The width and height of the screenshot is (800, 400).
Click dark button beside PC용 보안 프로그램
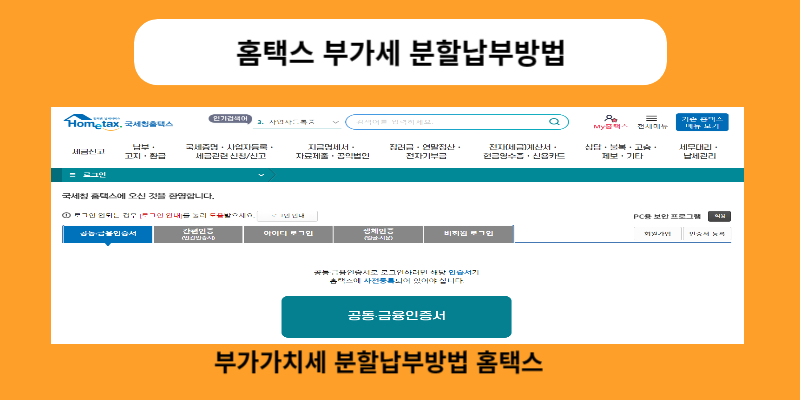pos(719,216)
